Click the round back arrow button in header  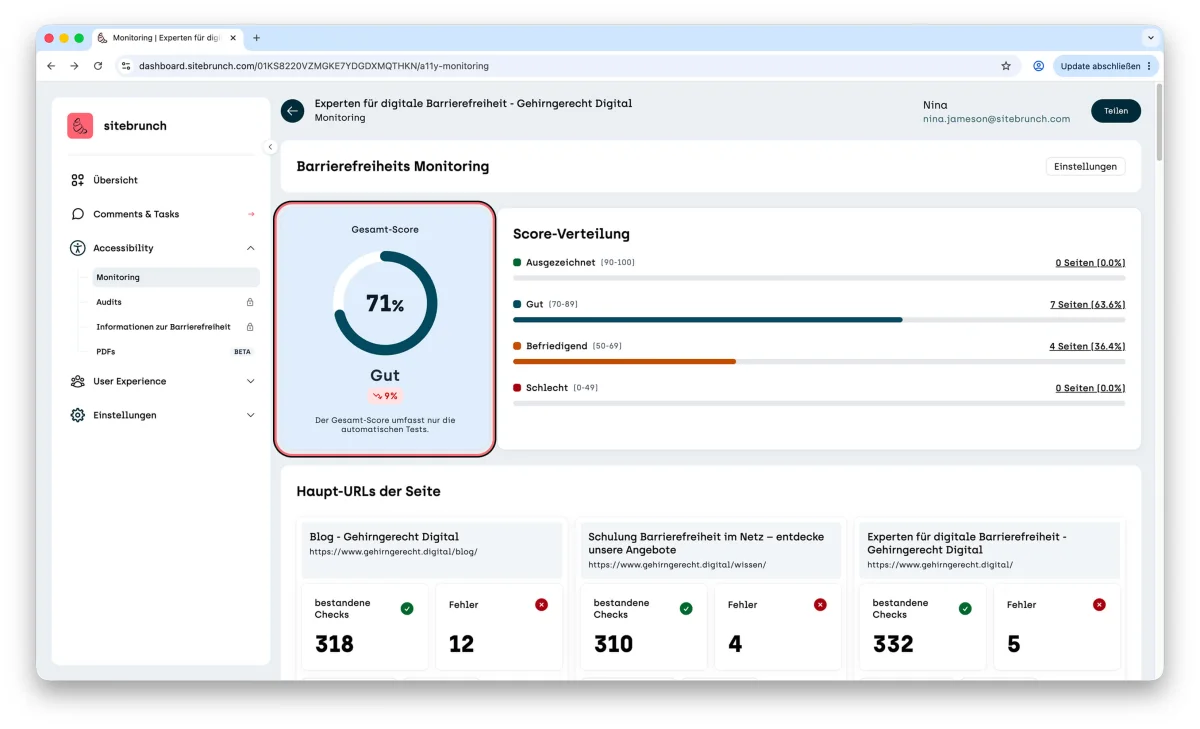coord(292,111)
